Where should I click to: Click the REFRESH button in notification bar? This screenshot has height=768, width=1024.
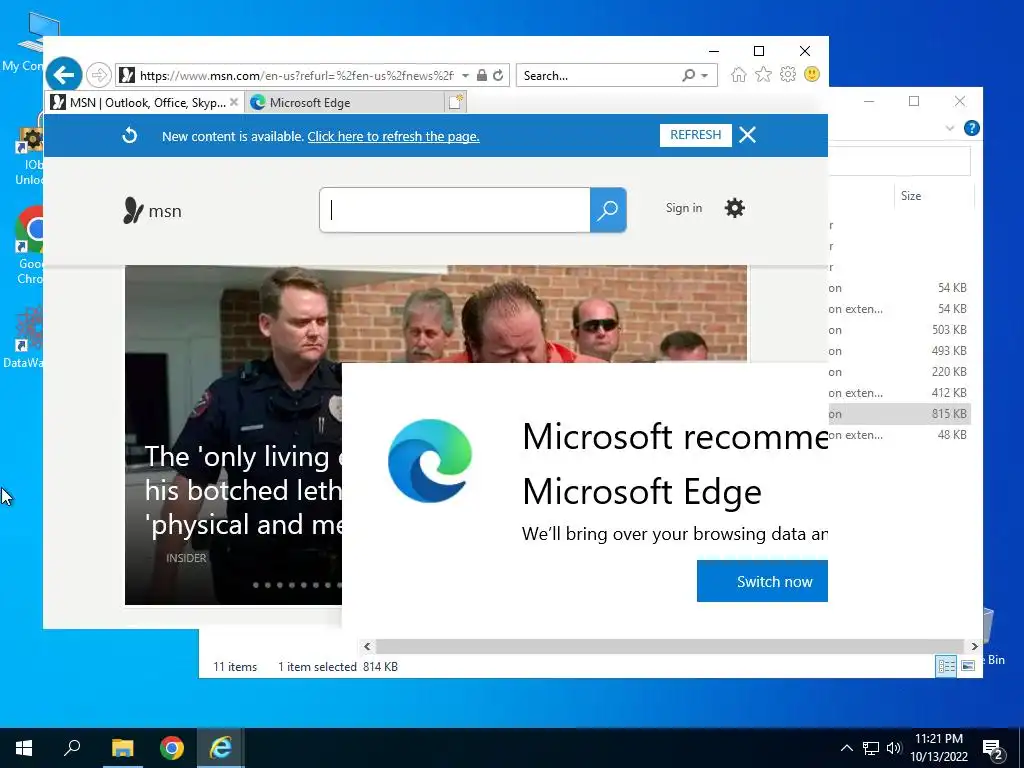(x=696, y=135)
